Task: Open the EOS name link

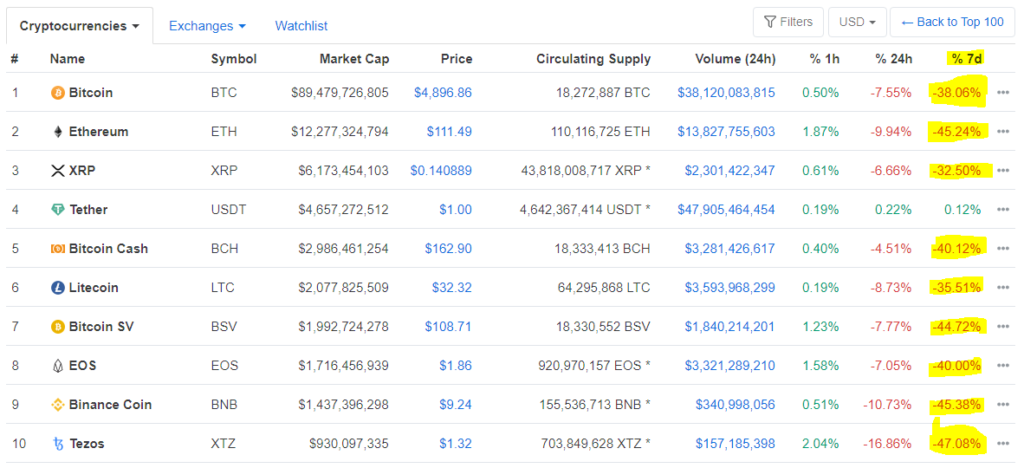Action: pos(82,366)
